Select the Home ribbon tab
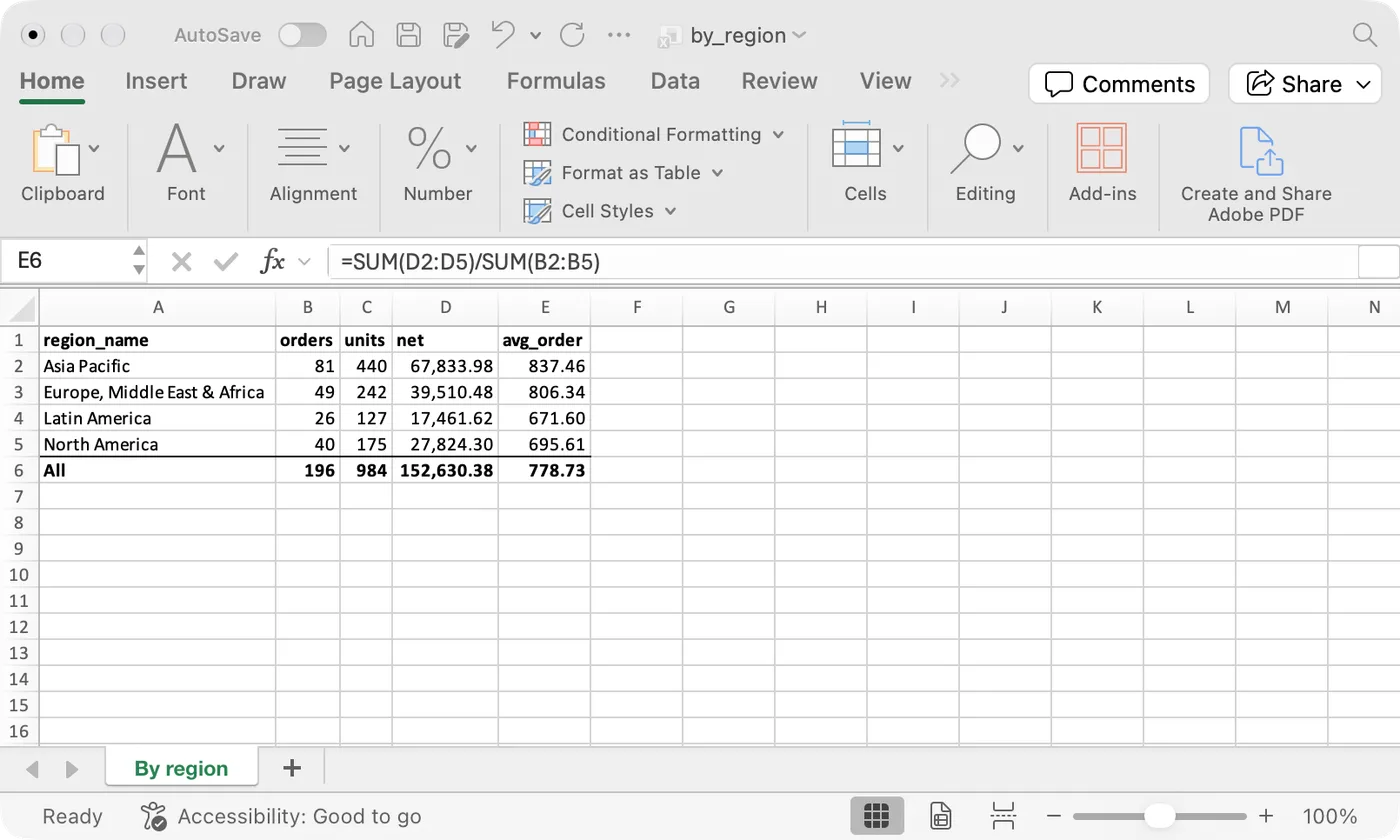This screenshot has height=840, width=1400. click(x=52, y=81)
